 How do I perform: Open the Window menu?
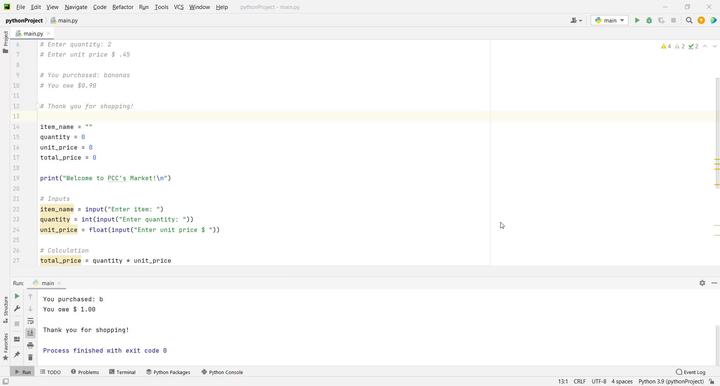(199, 7)
